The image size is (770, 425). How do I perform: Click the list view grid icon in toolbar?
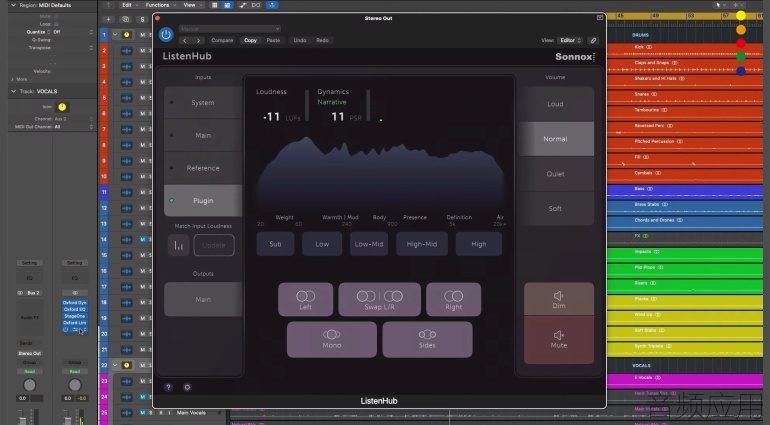215,5
